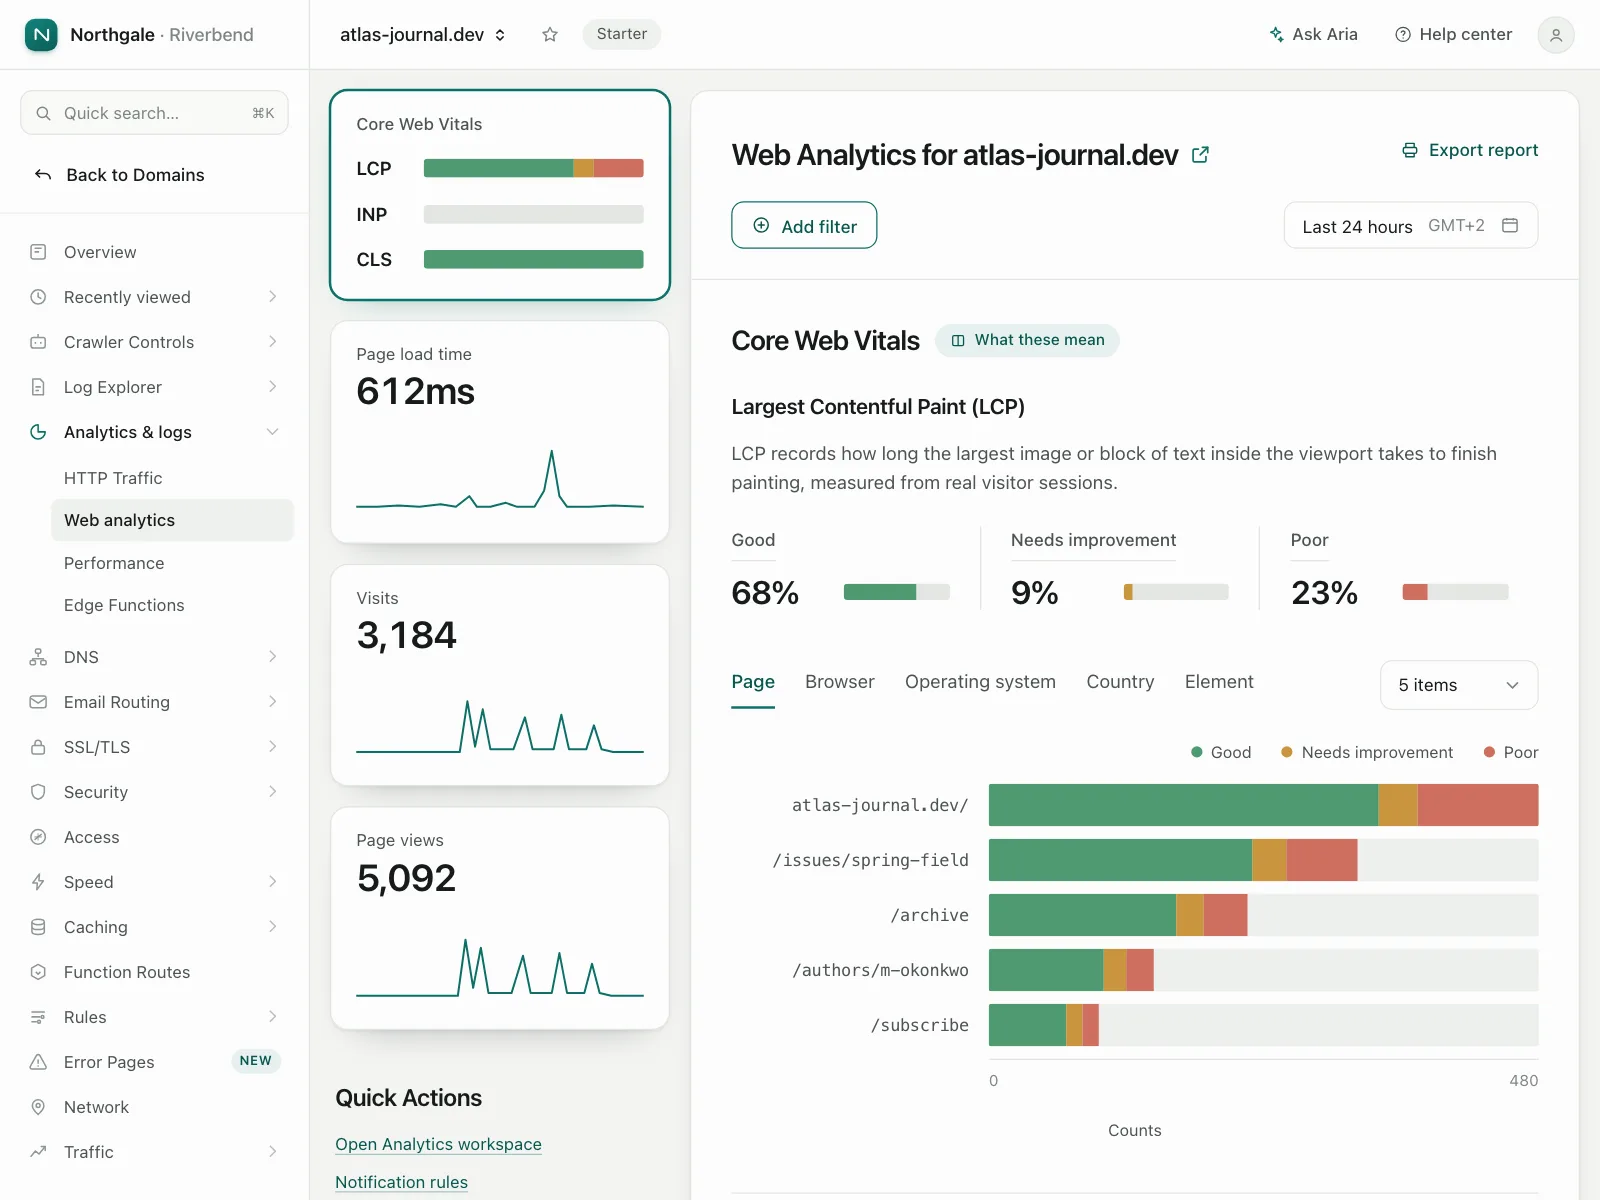Click the Email Routing envelope icon
This screenshot has height=1200, width=1600.
point(38,702)
